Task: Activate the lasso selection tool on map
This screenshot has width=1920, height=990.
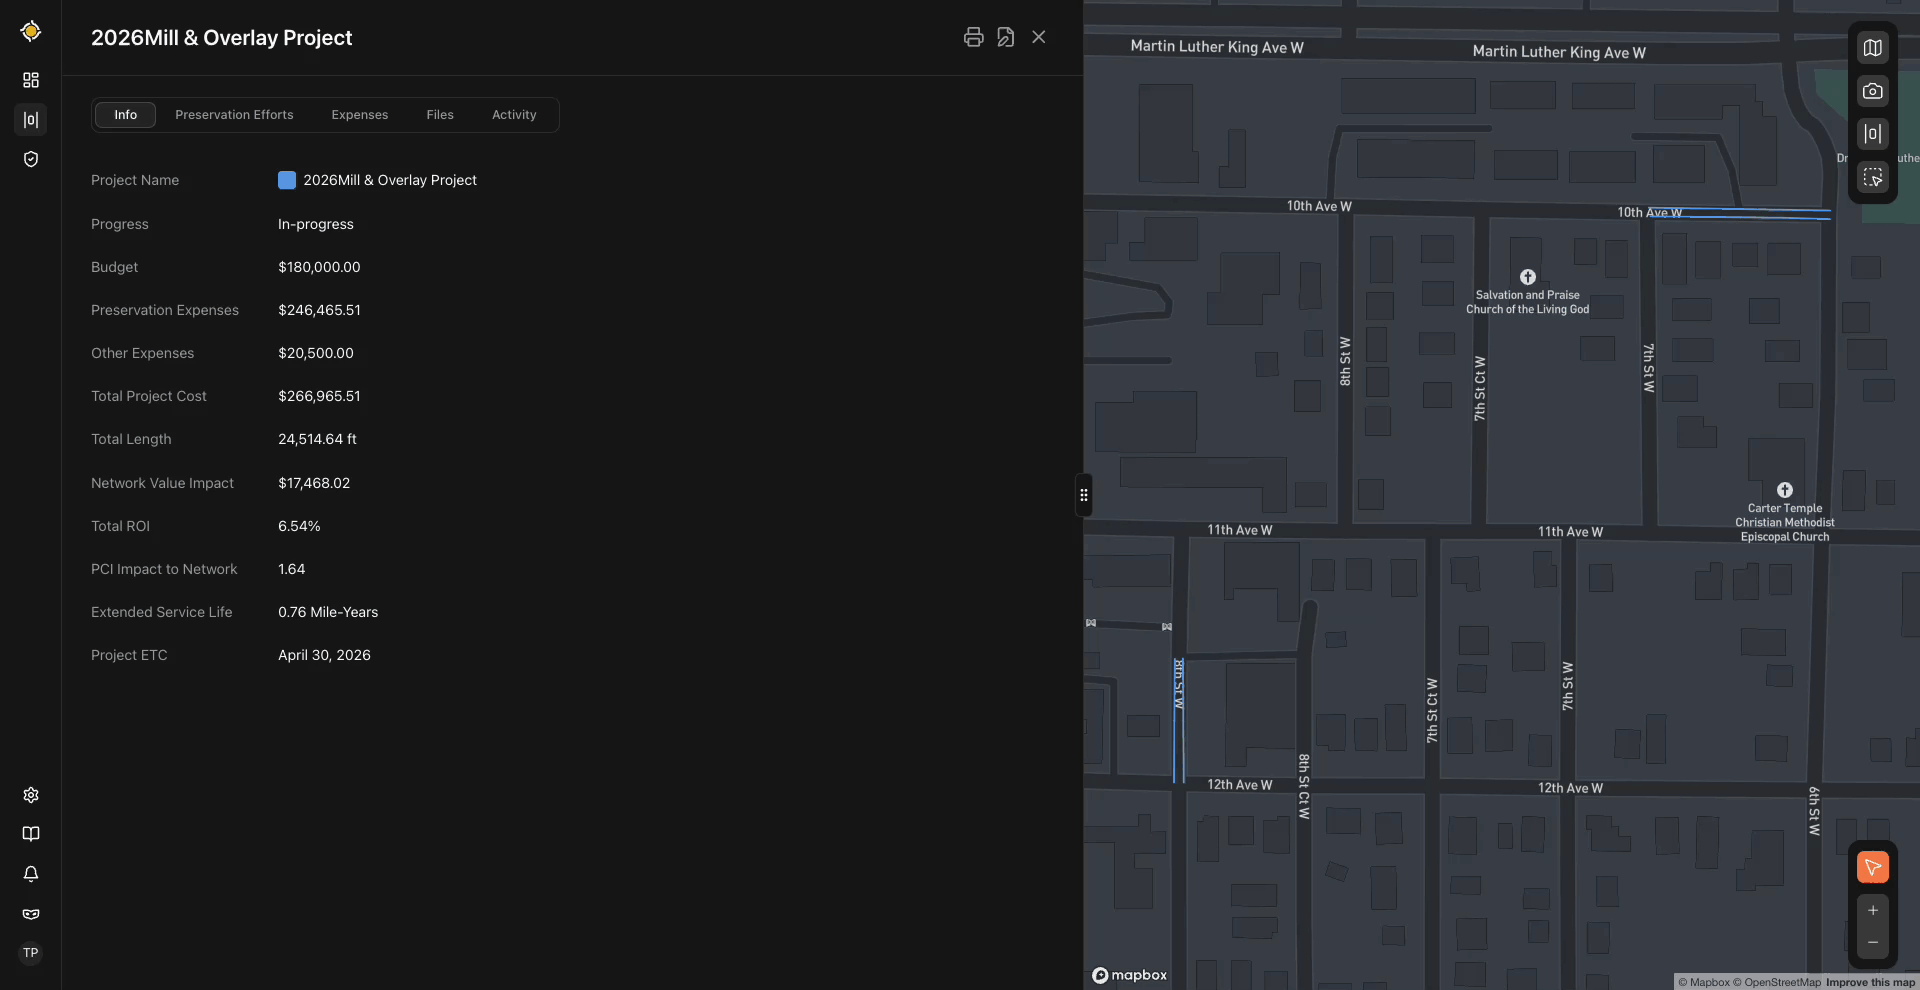Action: (x=1873, y=177)
